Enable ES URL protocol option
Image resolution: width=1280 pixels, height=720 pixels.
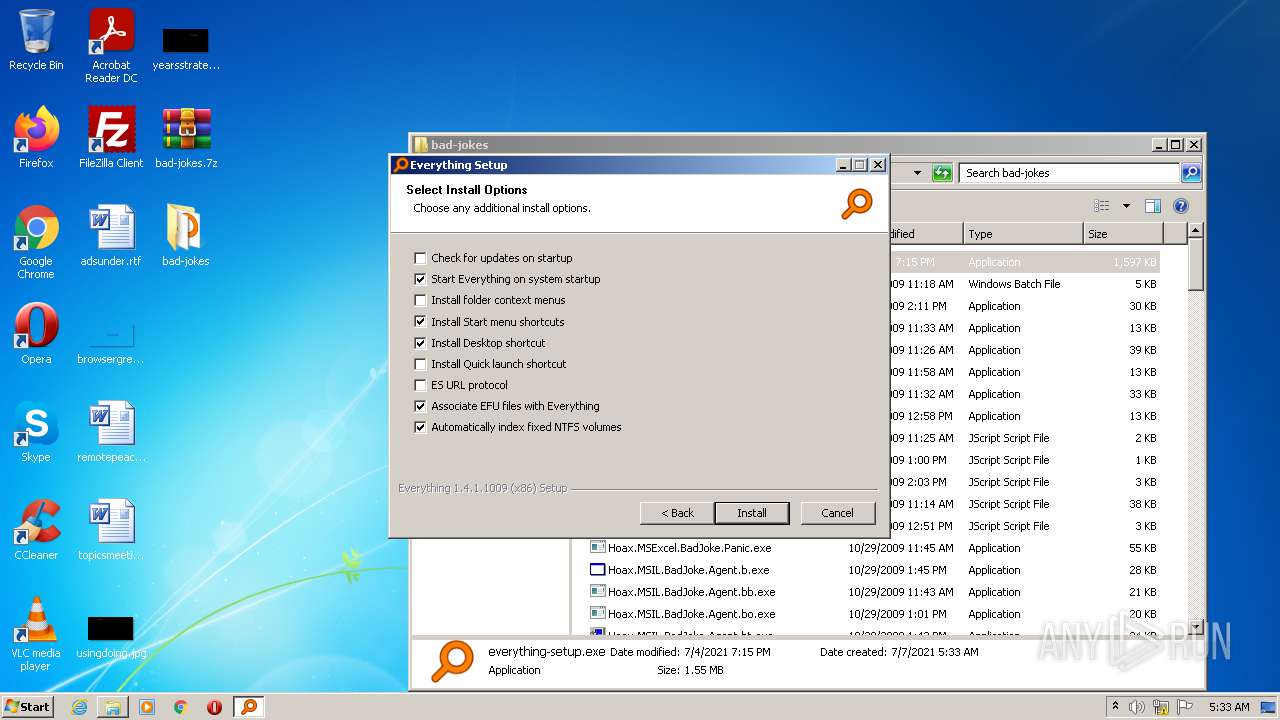pyautogui.click(x=420, y=385)
